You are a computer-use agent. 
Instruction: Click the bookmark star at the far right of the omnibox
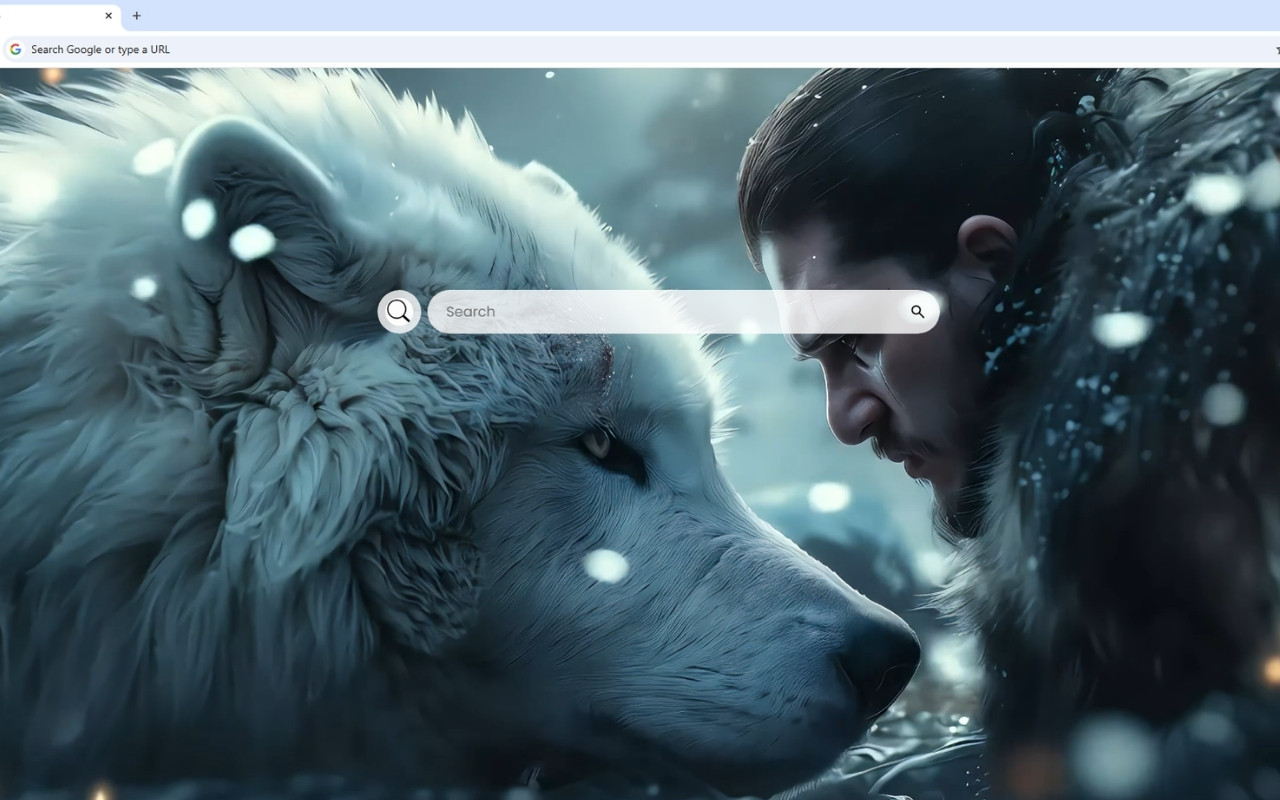click(x=1276, y=48)
